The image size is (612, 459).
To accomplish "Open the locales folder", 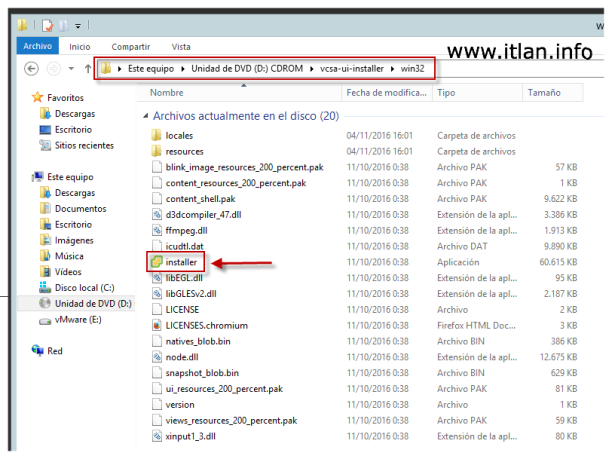I will click(179, 134).
